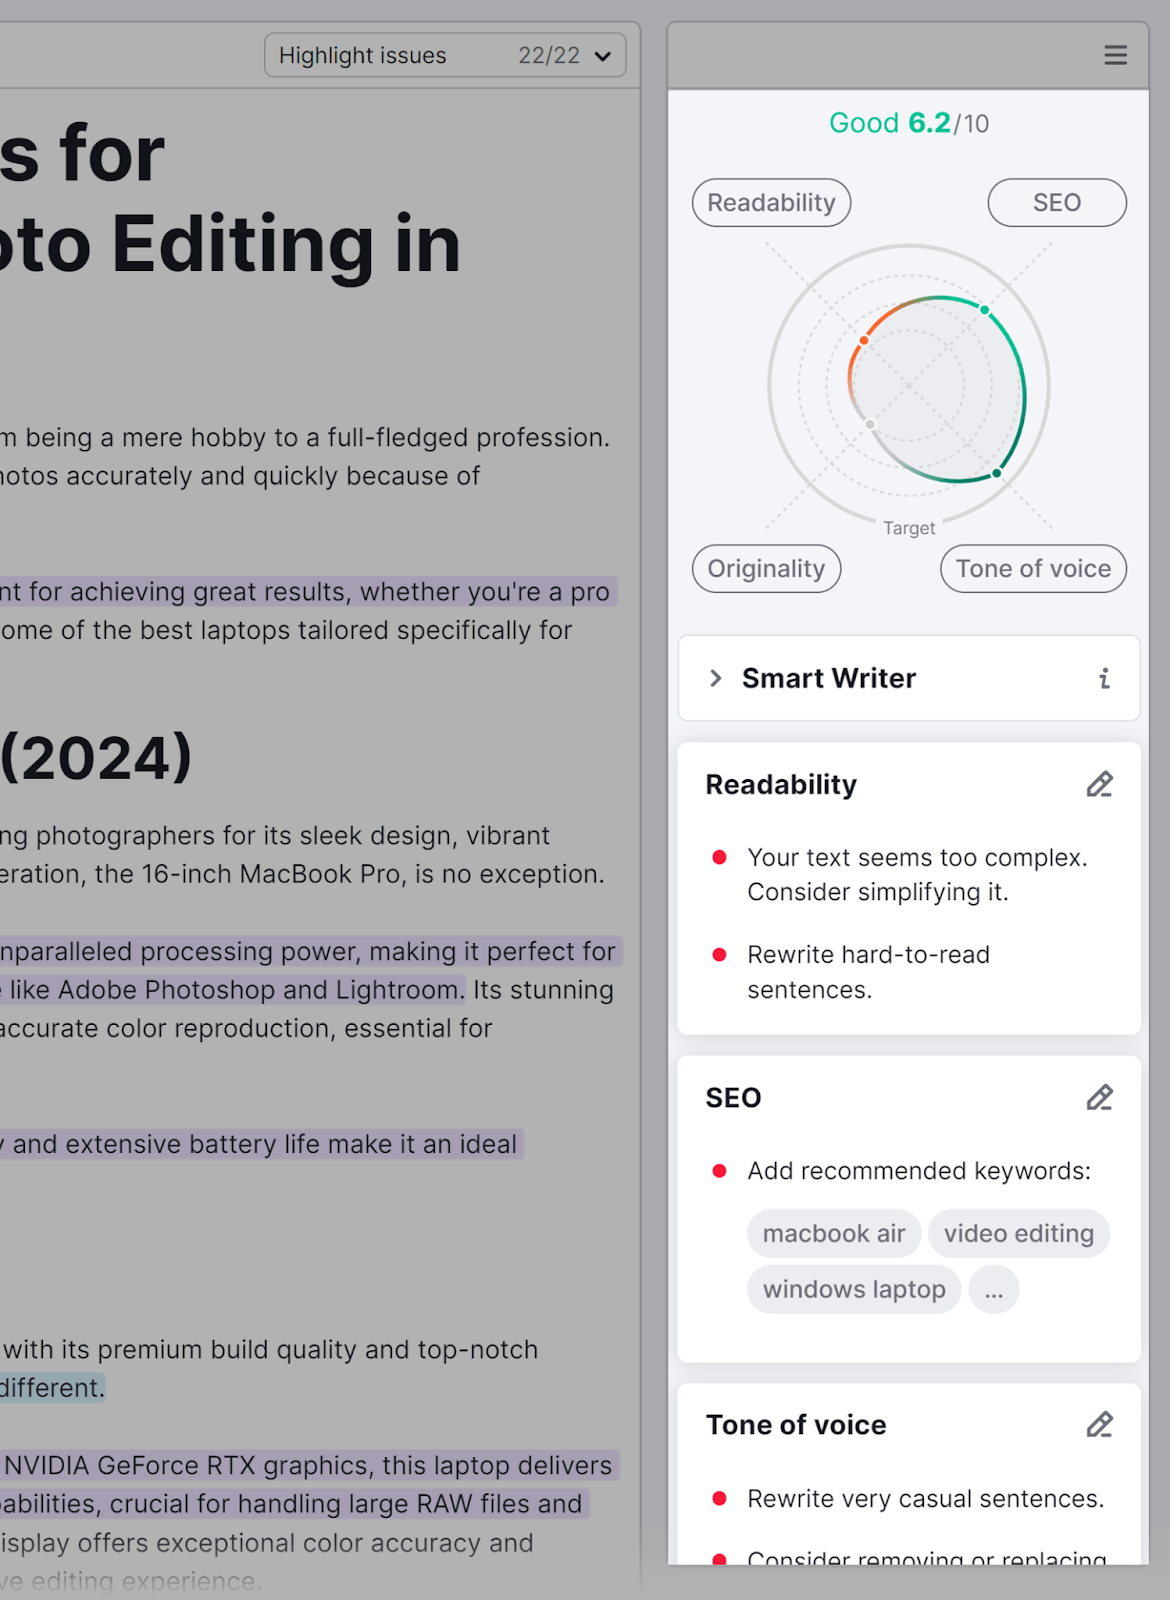Open the hamburger menu in the panel header
The width and height of the screenshot is (1170, 1600).
coord(1115,55)
